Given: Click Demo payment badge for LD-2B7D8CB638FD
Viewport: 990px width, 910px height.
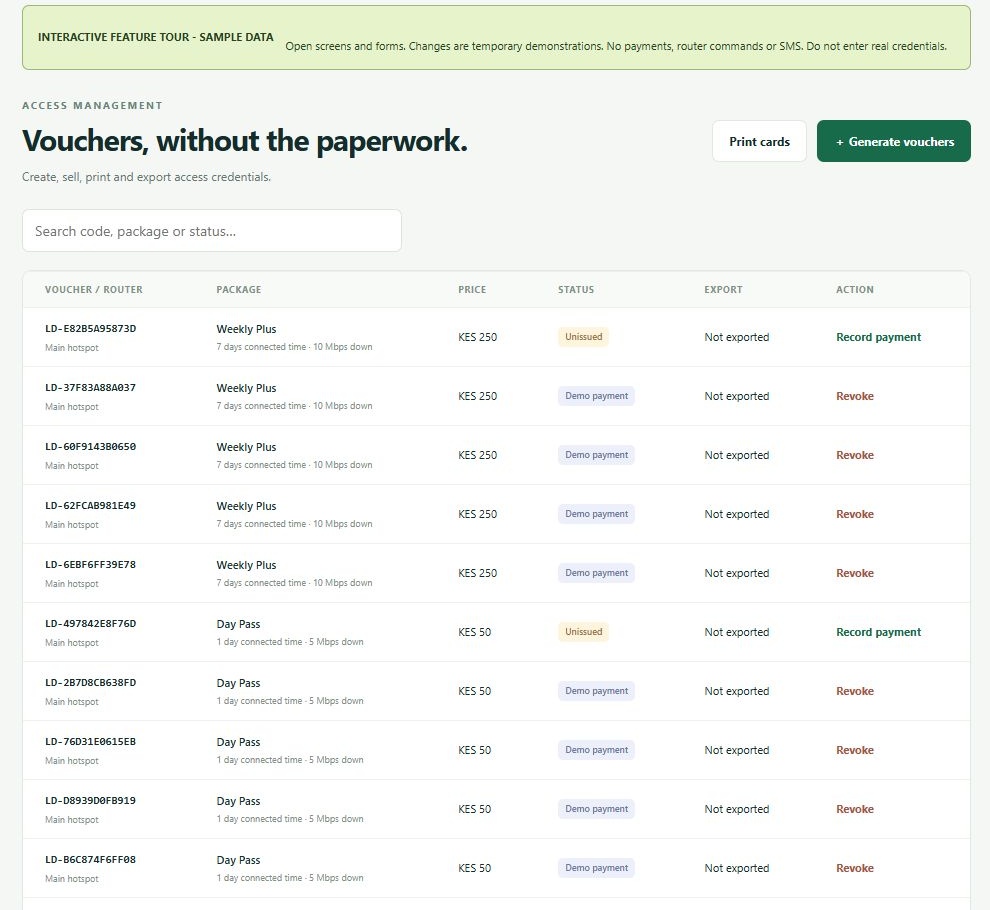Looking at the screenshot, I should pos(596,691).
